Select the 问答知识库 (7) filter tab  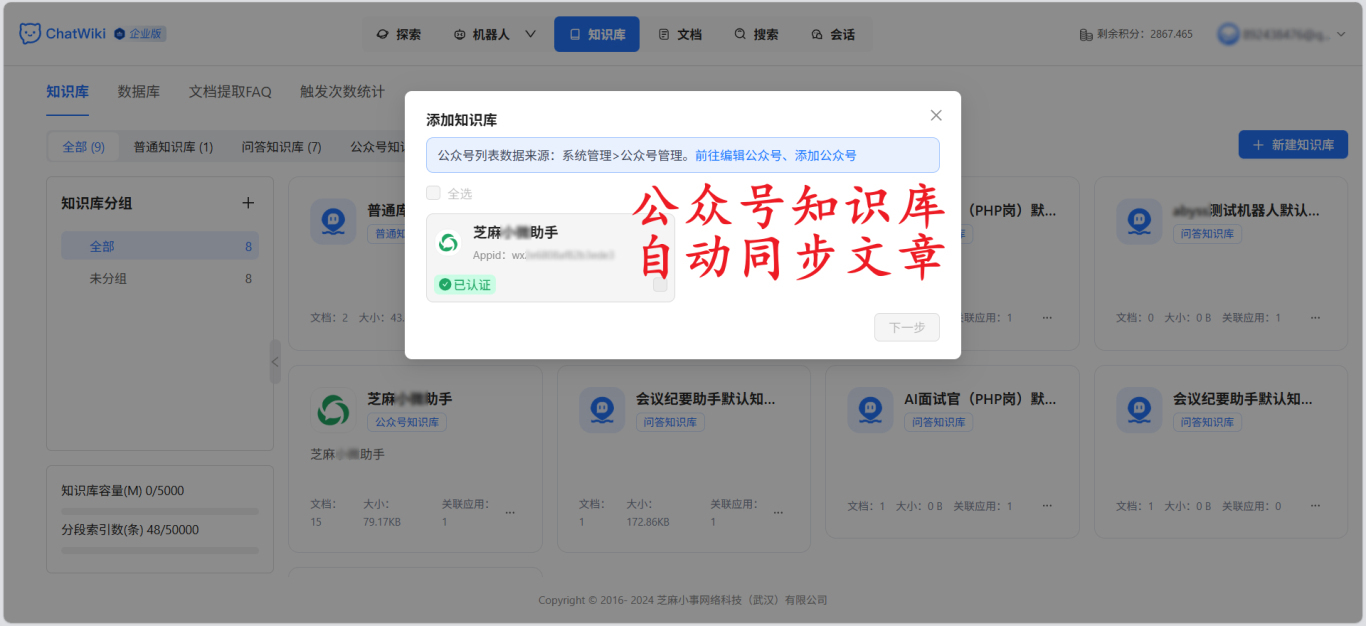point(280,145)
